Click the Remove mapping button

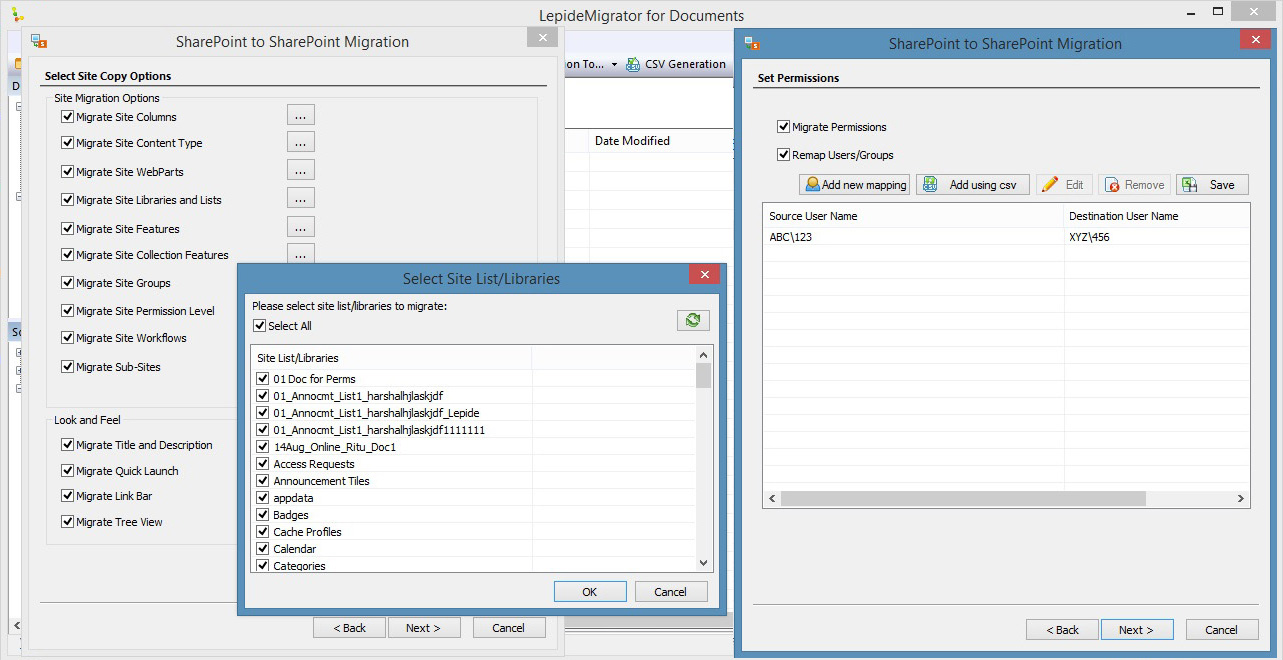1134,185
